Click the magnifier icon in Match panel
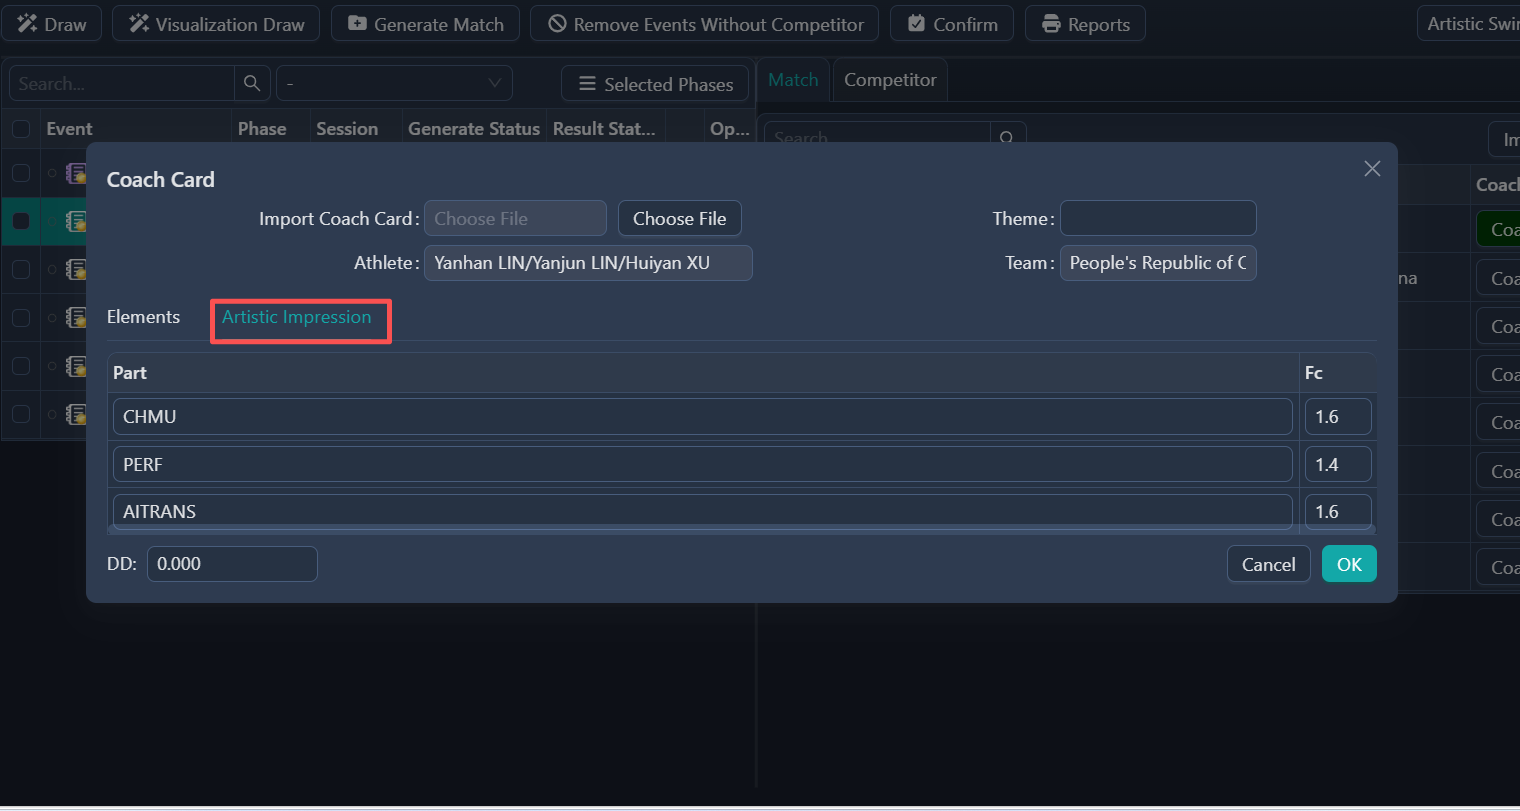This screenshot has height=811, width=1520. click(x=1007, y=137)
